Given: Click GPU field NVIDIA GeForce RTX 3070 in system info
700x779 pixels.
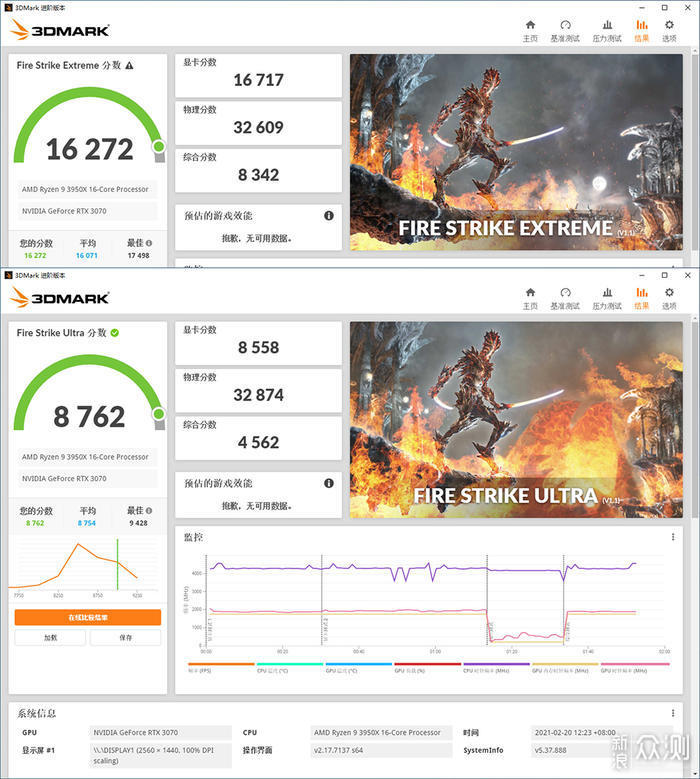Looking at the screenshot, I should tap(160, 732).
